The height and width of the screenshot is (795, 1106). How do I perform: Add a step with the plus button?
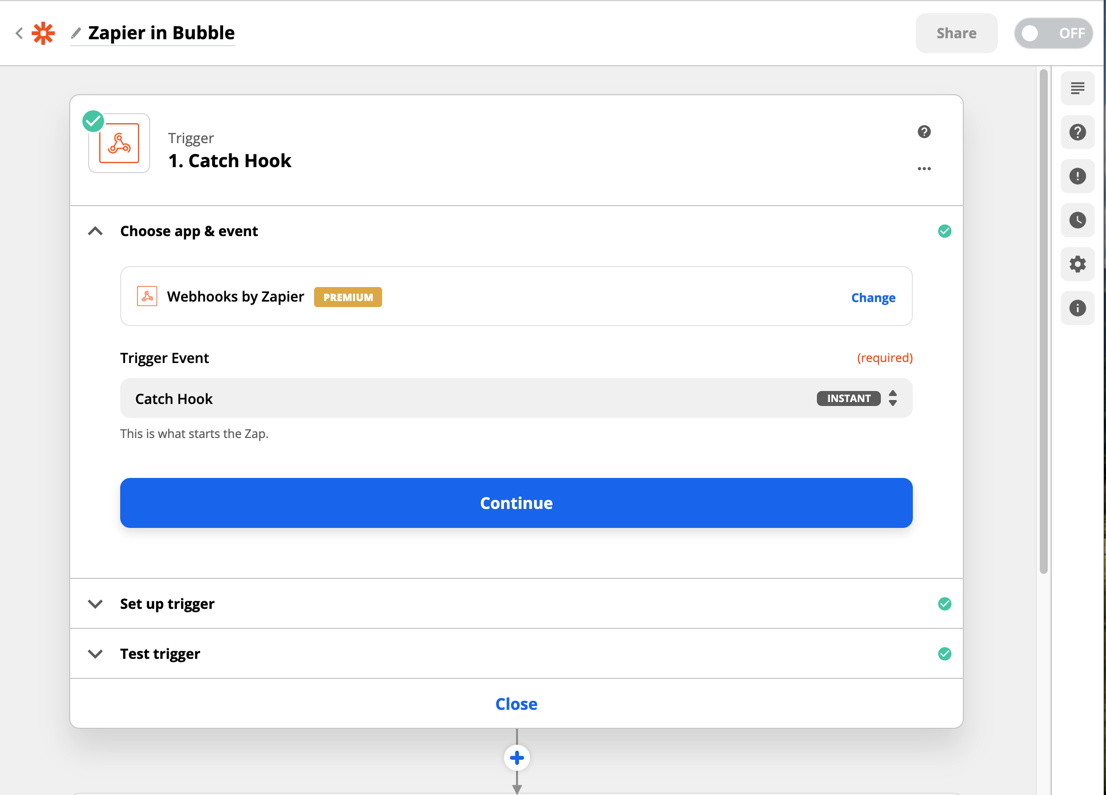[x=517, y=758]
